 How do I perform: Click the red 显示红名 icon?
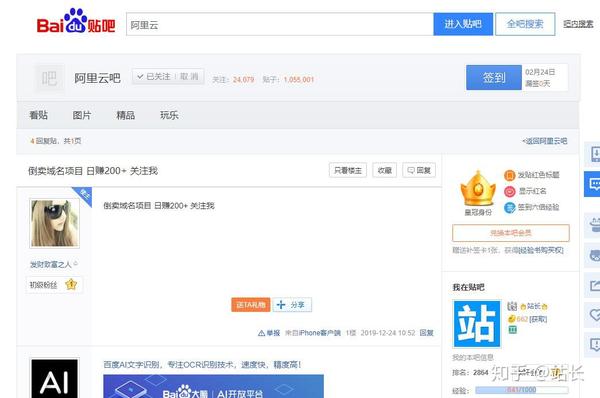pos(509,191)
